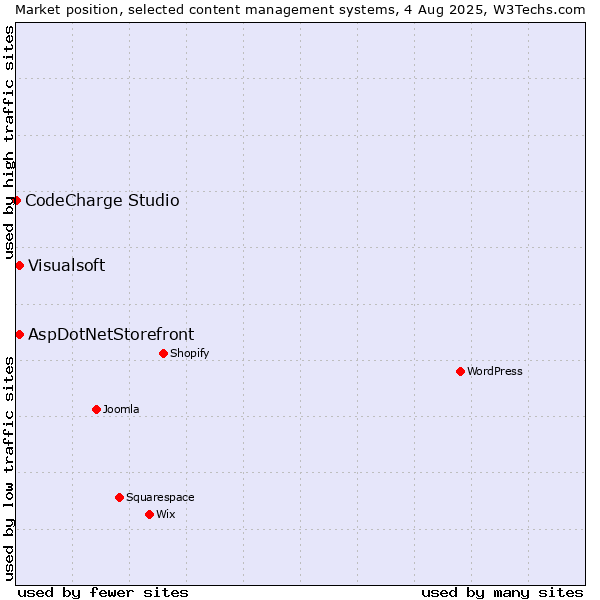
Task: Click the red Shopify data point
Action: [163, 354]
